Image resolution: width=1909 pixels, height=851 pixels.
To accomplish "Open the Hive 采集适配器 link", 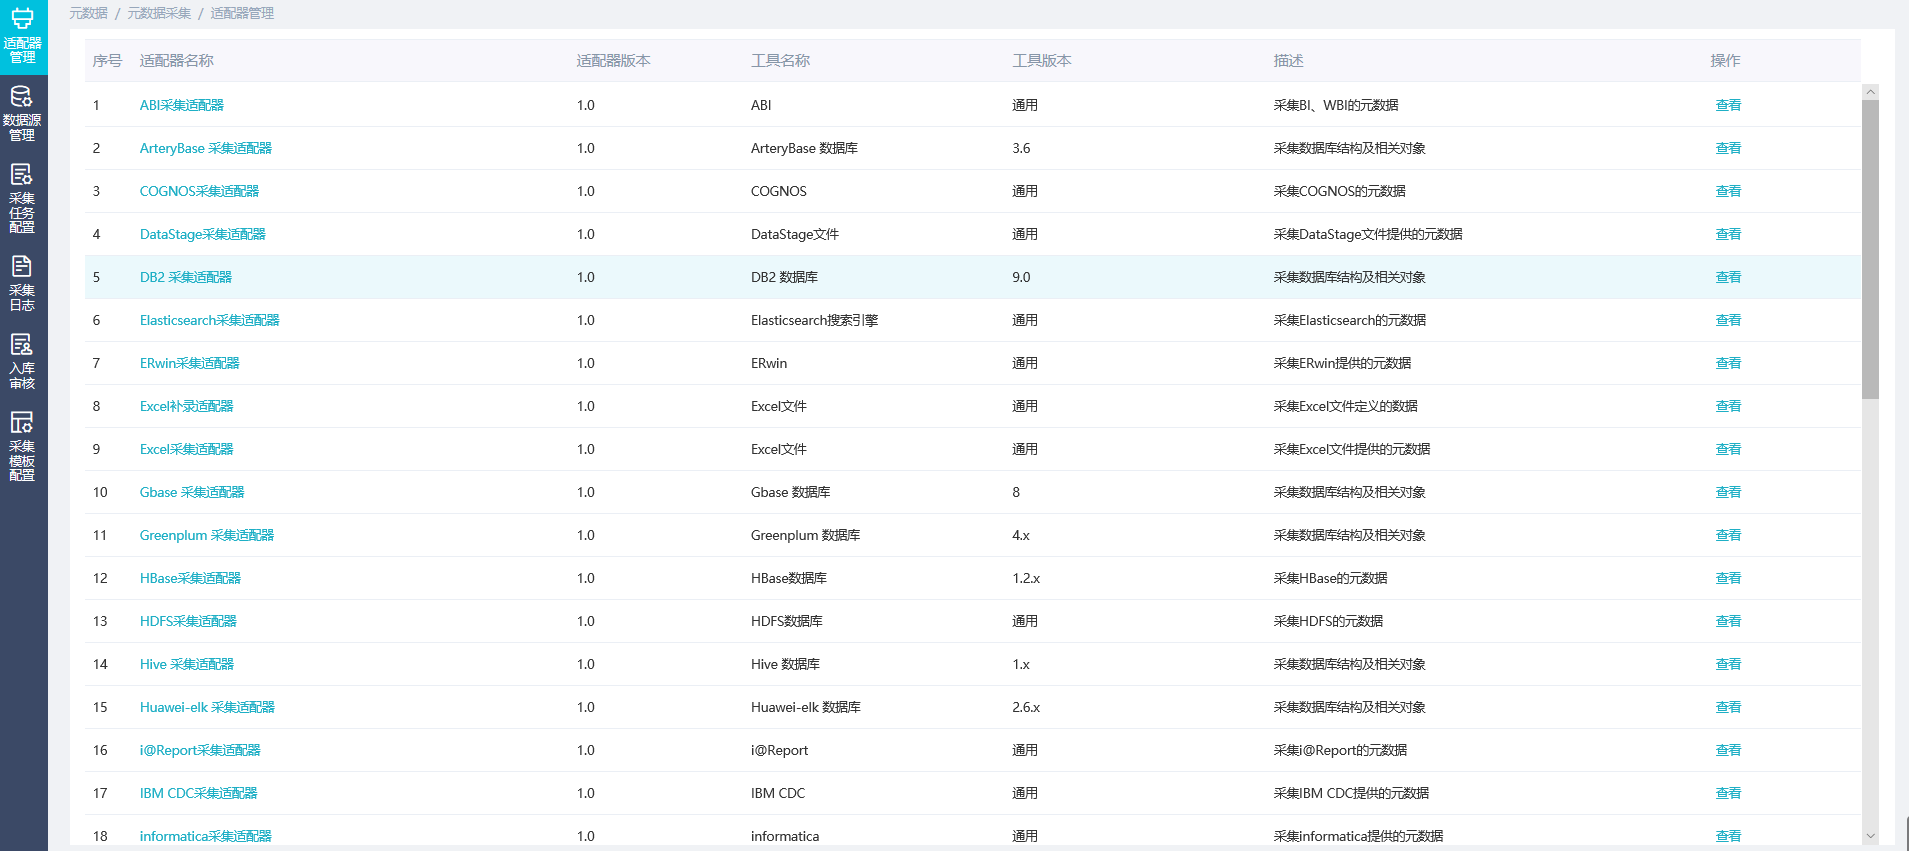I will pos(186,664).
